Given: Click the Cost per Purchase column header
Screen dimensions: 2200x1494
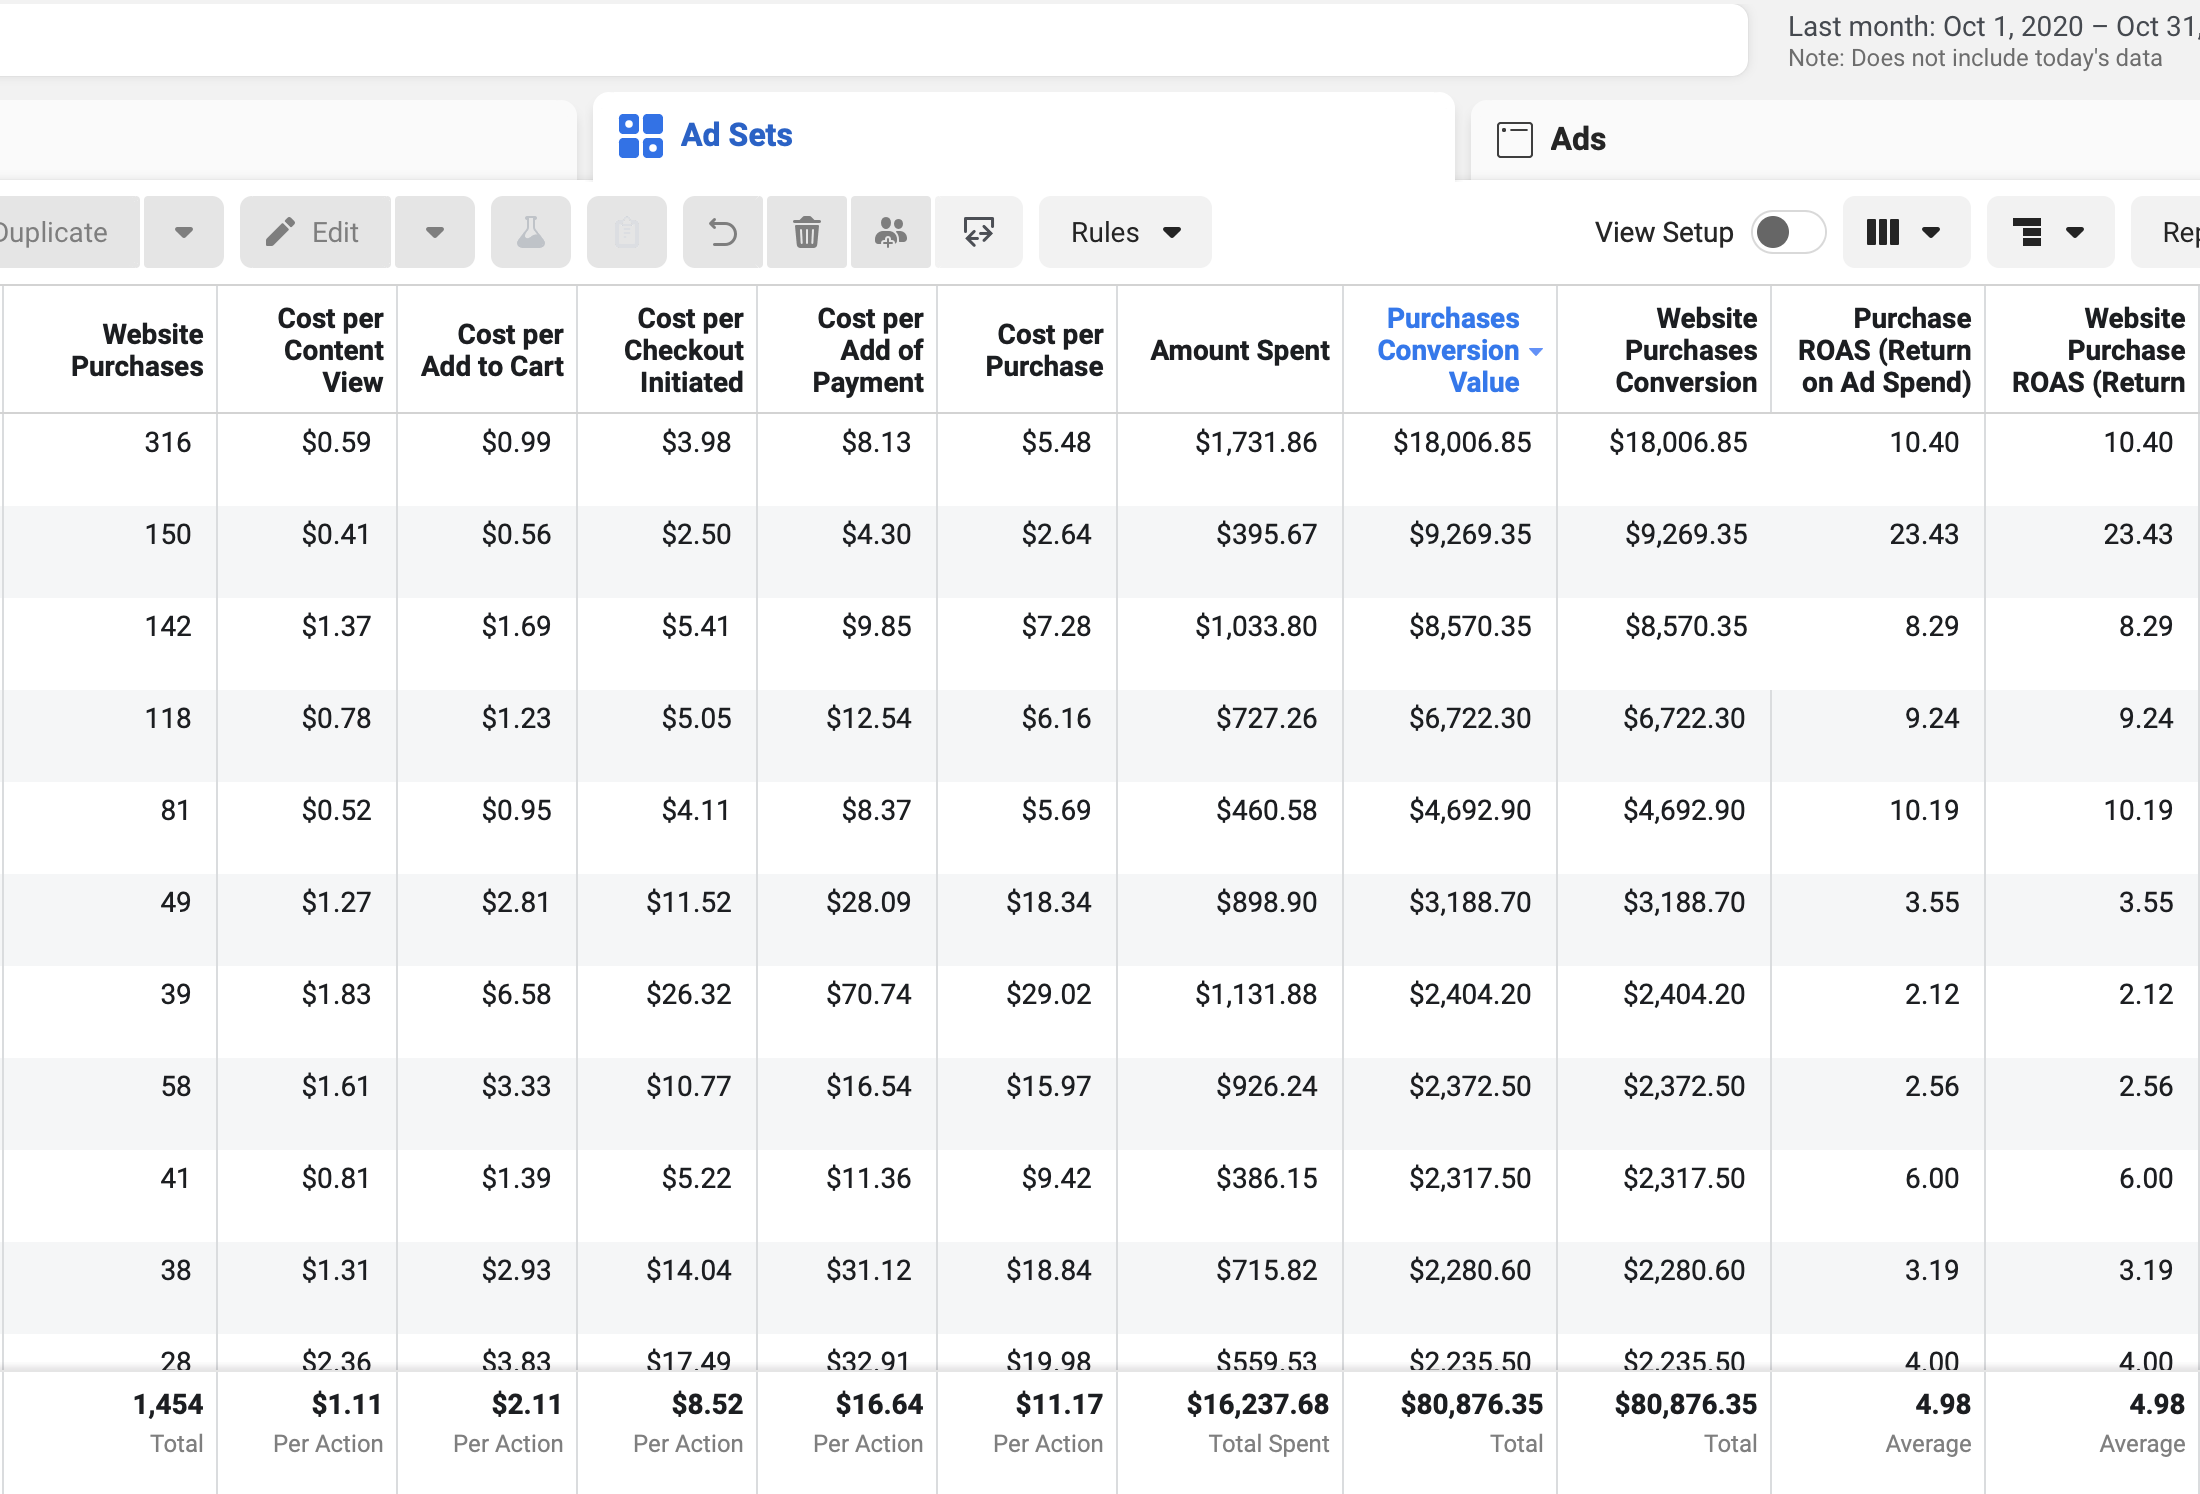Looking at the screenshot, I should click(1027, 350).
